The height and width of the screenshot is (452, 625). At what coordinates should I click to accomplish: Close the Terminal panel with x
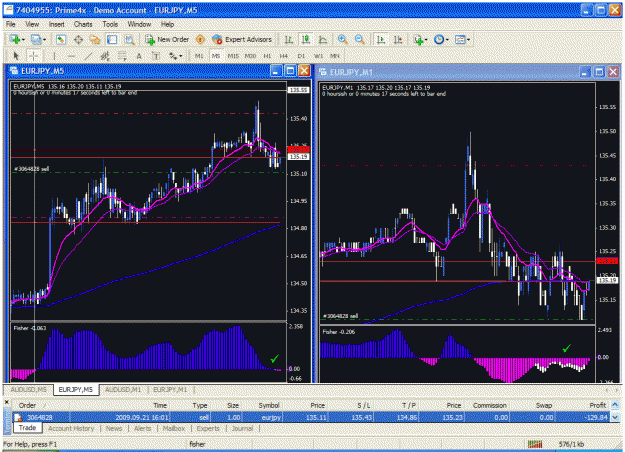coord(6,402)
